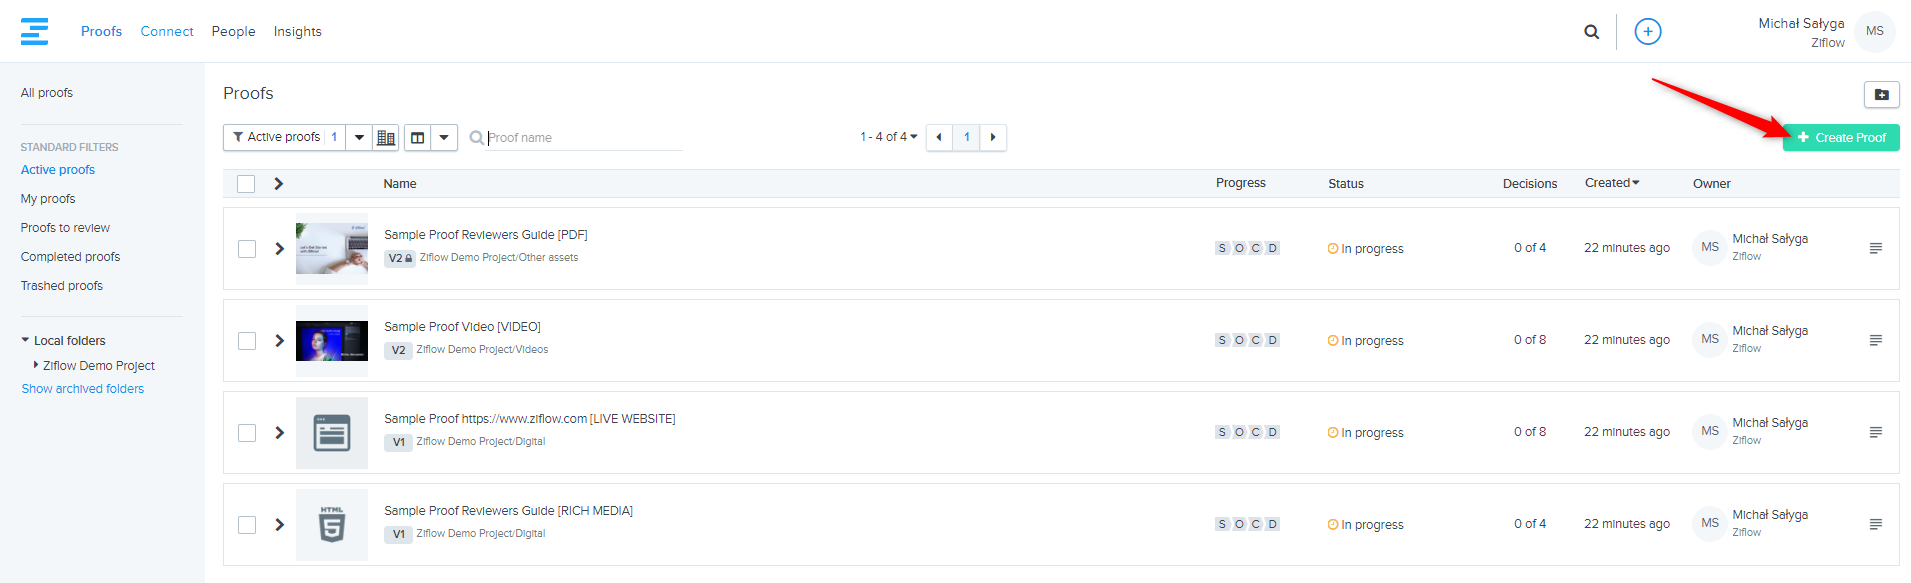Go to next page arrow
The image size is (1911, 583).
(x=993, y=137)
